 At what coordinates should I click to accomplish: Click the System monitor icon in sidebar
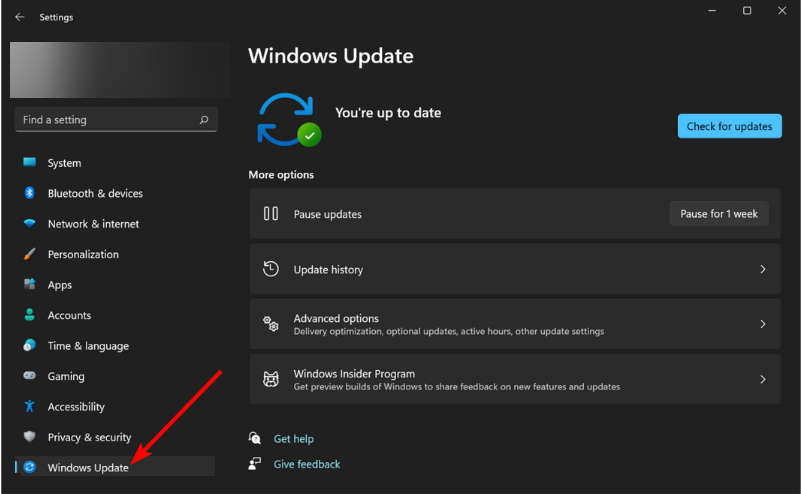pos(30,163)
